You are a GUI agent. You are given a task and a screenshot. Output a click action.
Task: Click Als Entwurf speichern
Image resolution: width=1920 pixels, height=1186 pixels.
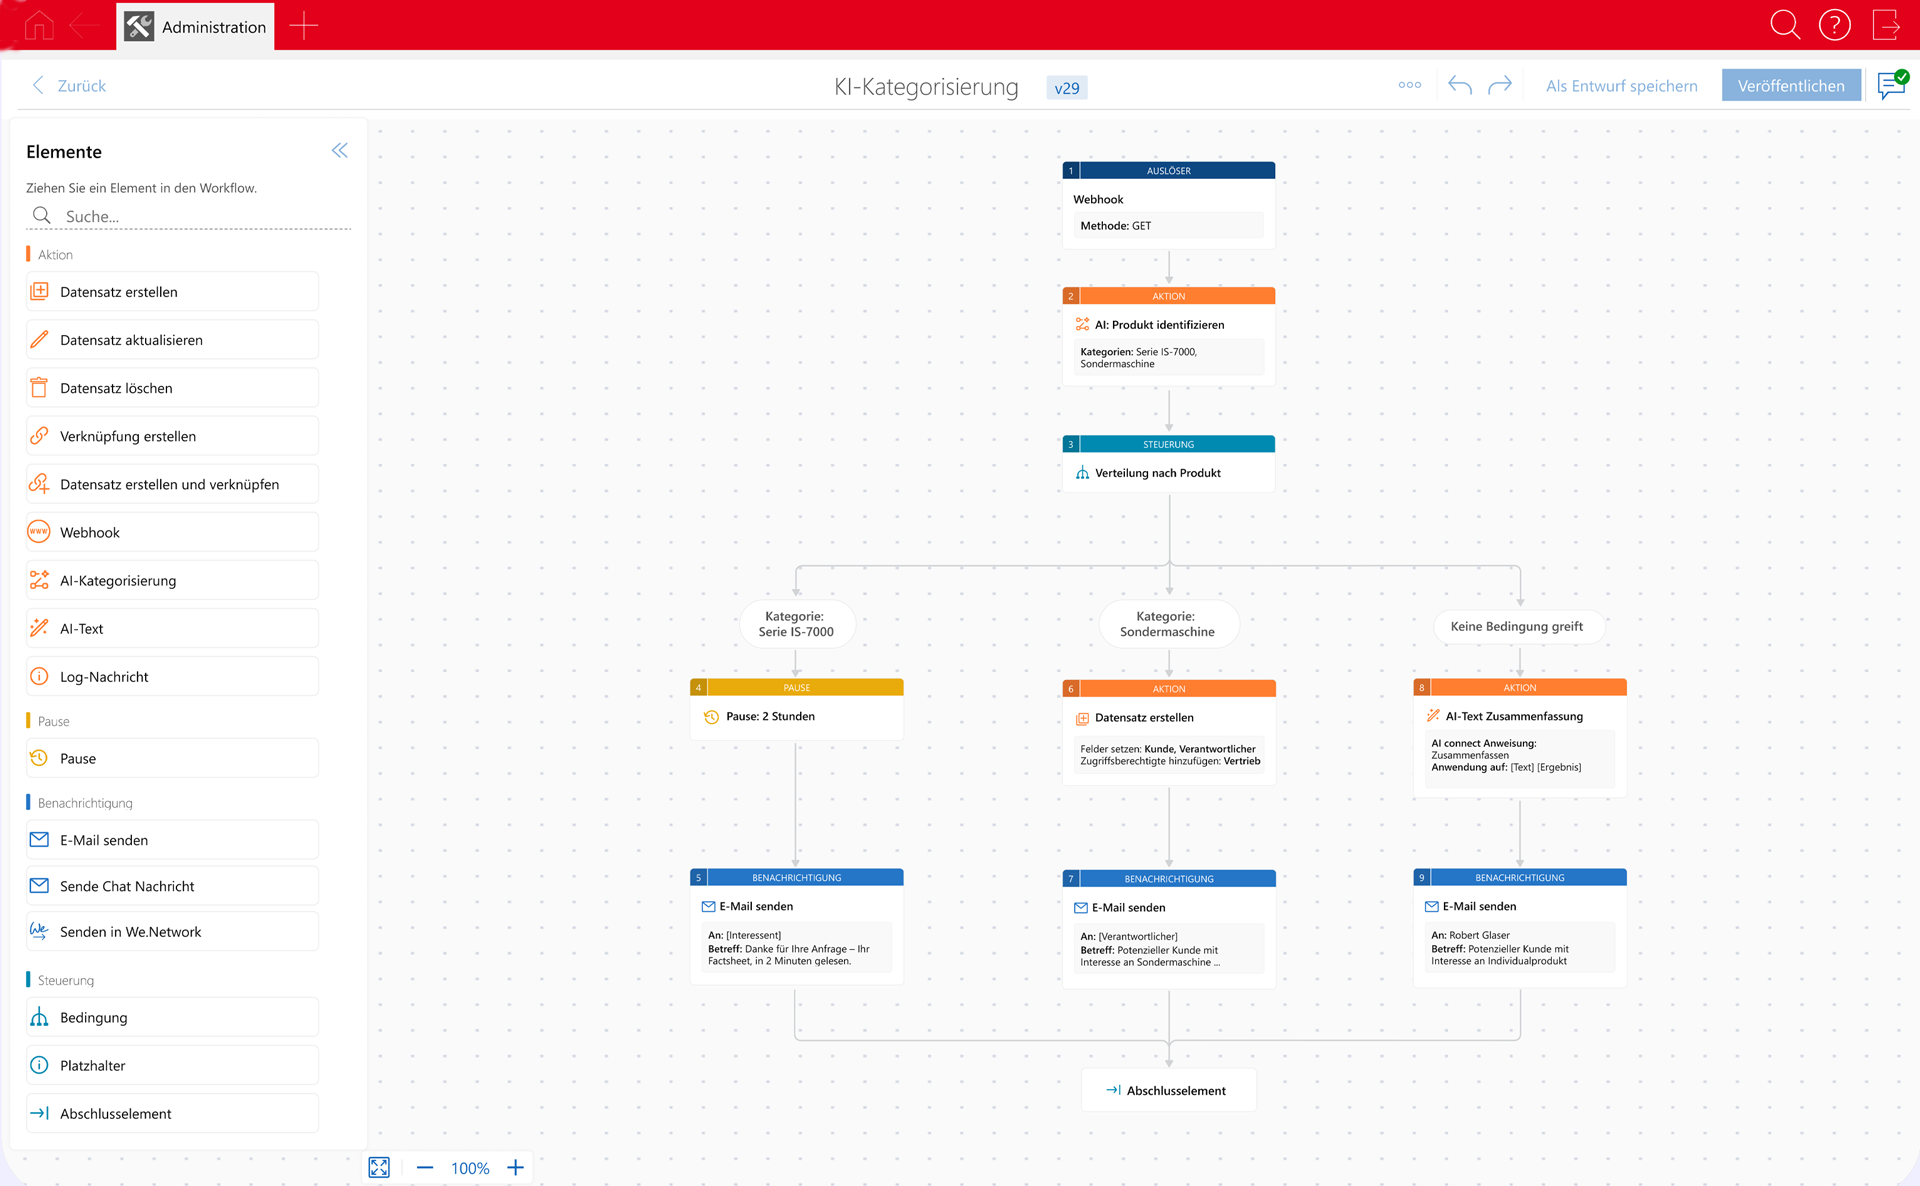pyautogui.click(x=1621, y=86)
